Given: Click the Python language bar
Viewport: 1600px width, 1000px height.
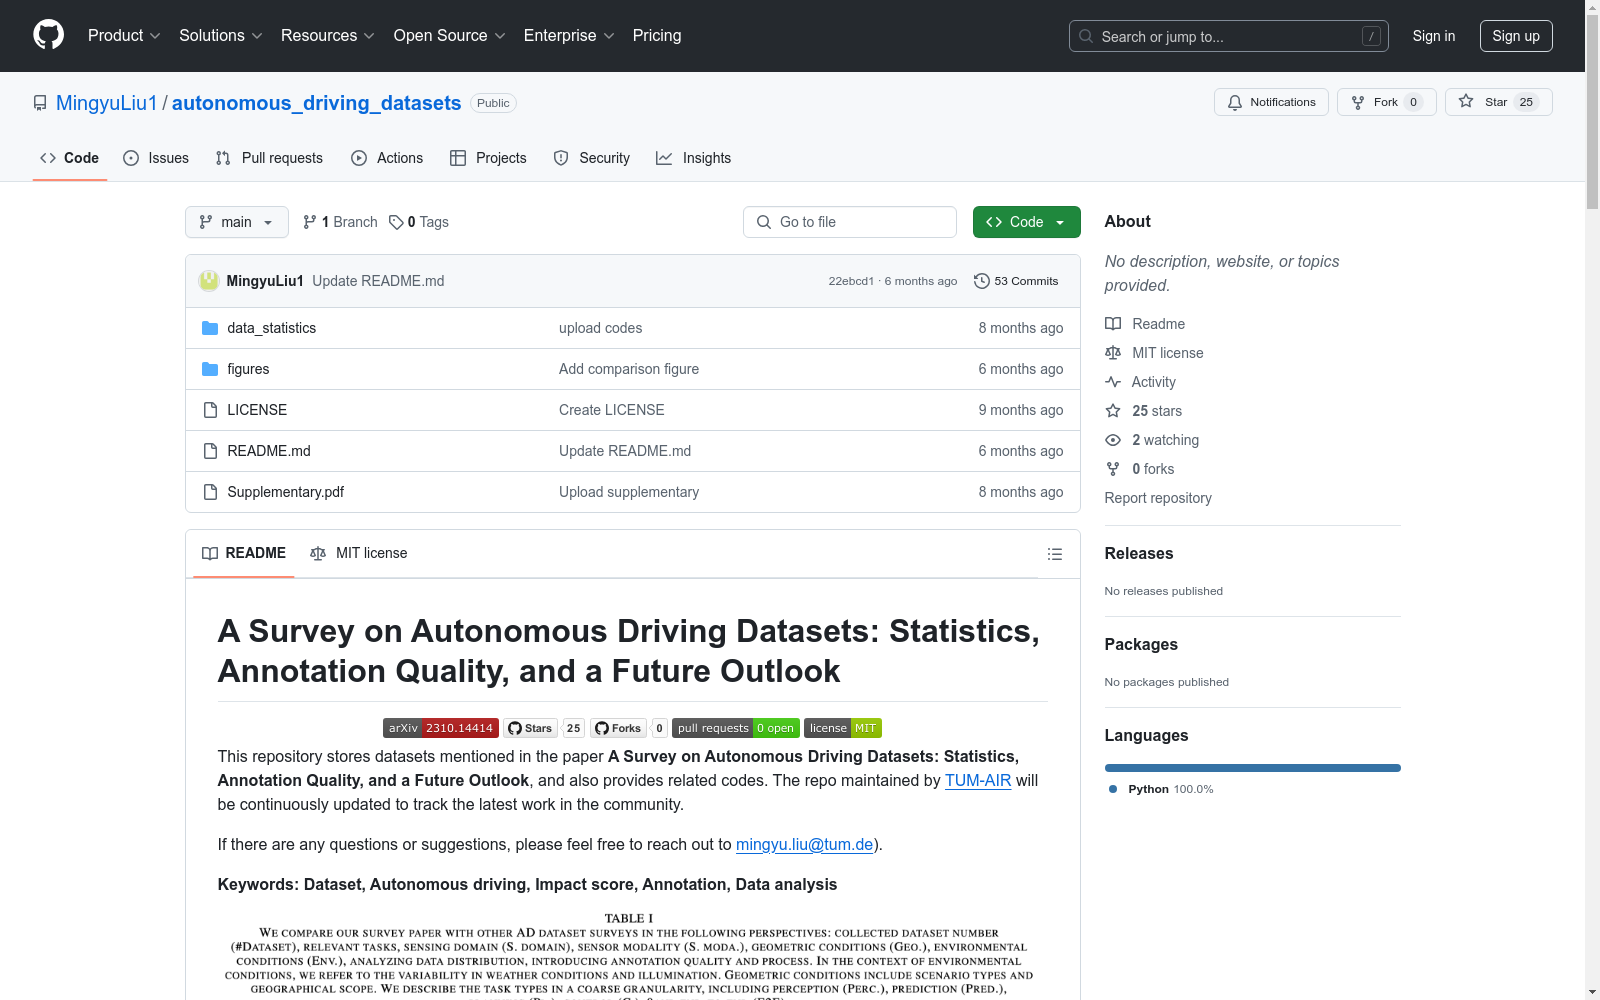Looking at the screenshot, I should (x=1253, y=768).
